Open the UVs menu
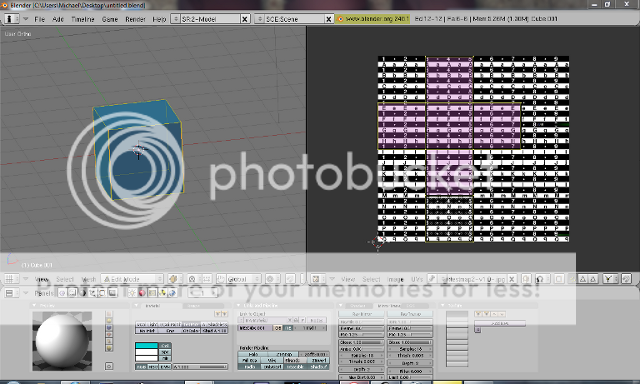Image resolution: width=640 pixels, height=384 pixels. click(417, 279)
